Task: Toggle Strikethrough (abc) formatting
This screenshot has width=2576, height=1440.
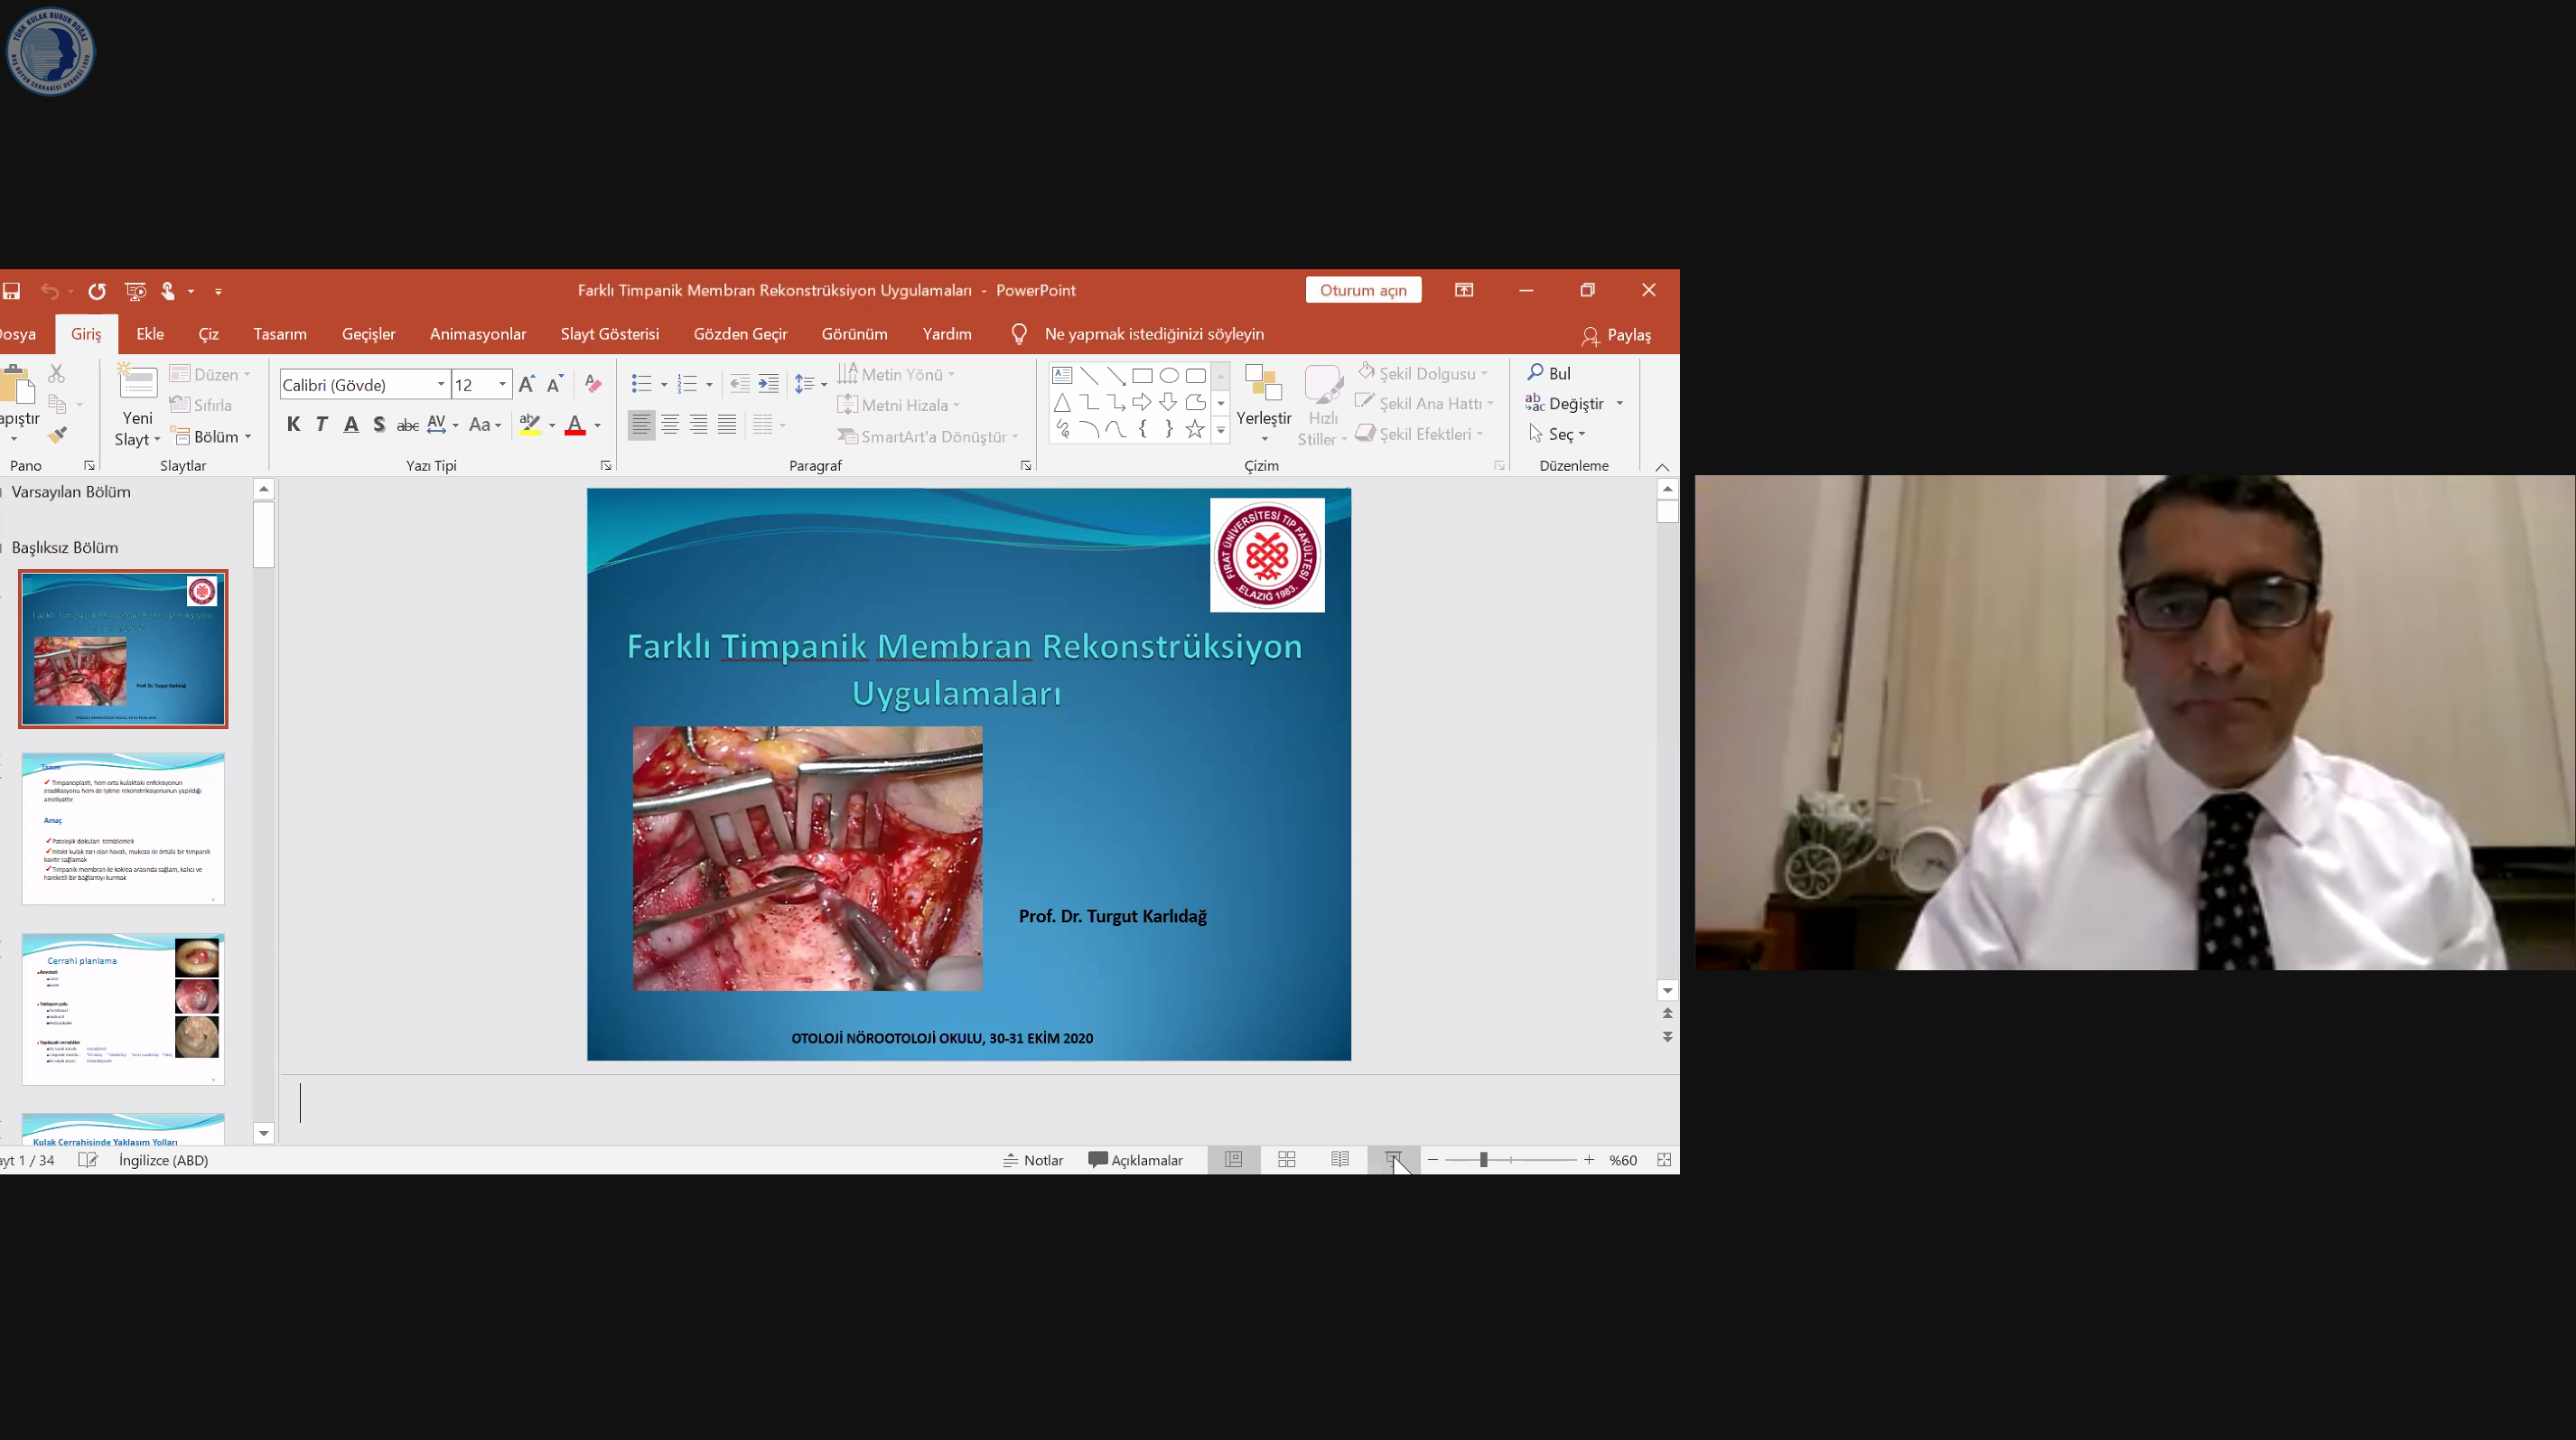Action: point(408,425)
